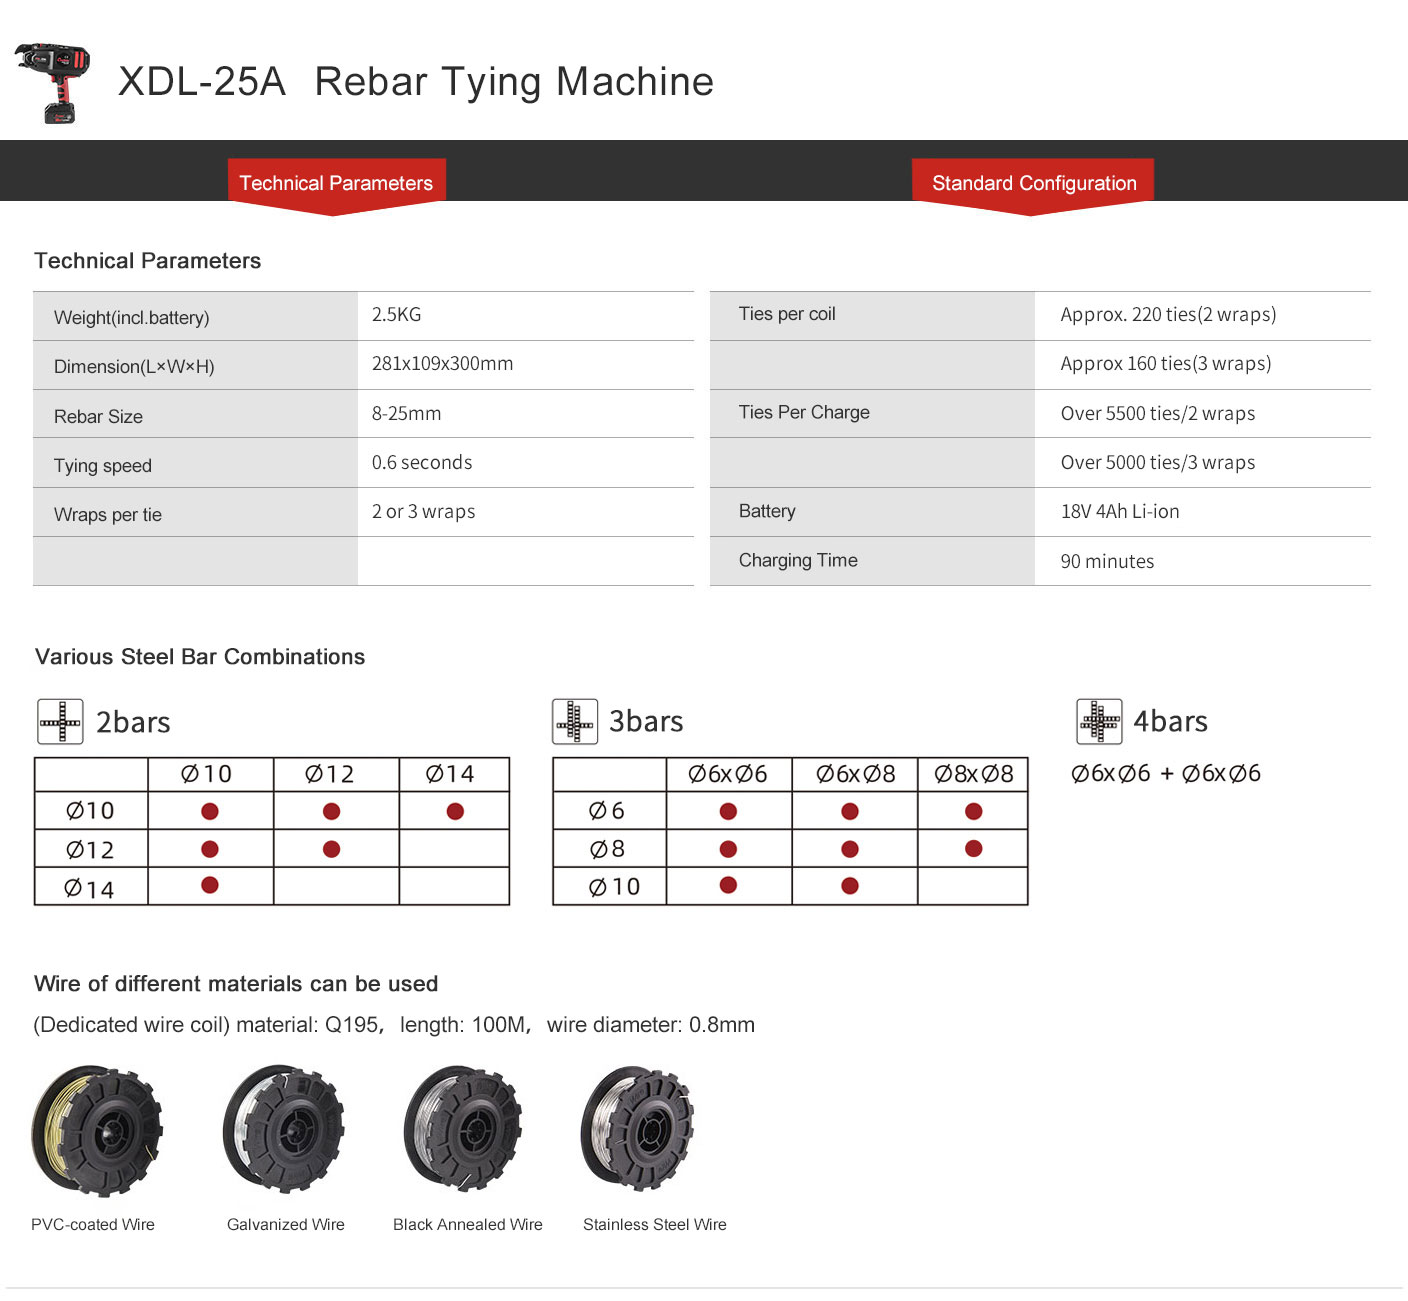Click 'Over 5000 ties/3 wraps' value
This screenshot has width=1408, height=1301.
(x=1158, y=463)
